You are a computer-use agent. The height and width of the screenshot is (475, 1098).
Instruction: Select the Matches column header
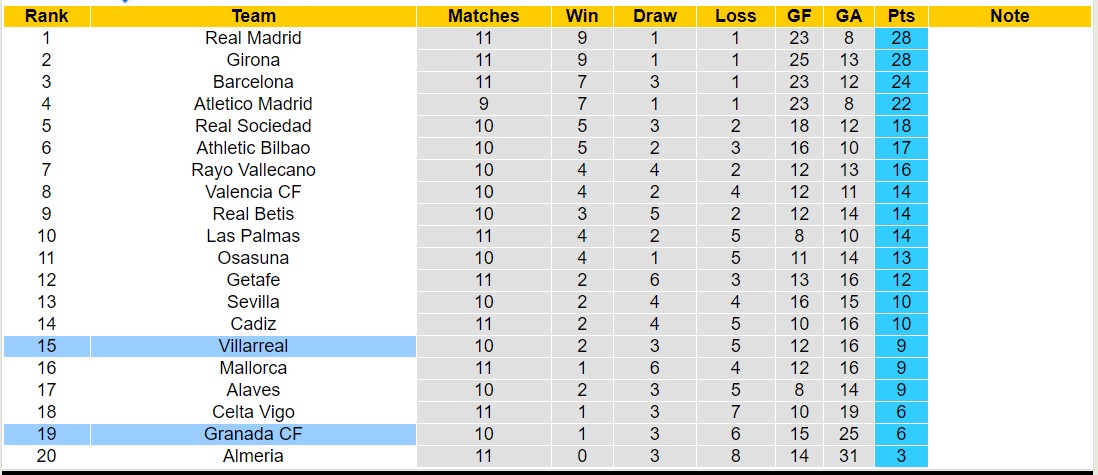(x=483, y=16)
